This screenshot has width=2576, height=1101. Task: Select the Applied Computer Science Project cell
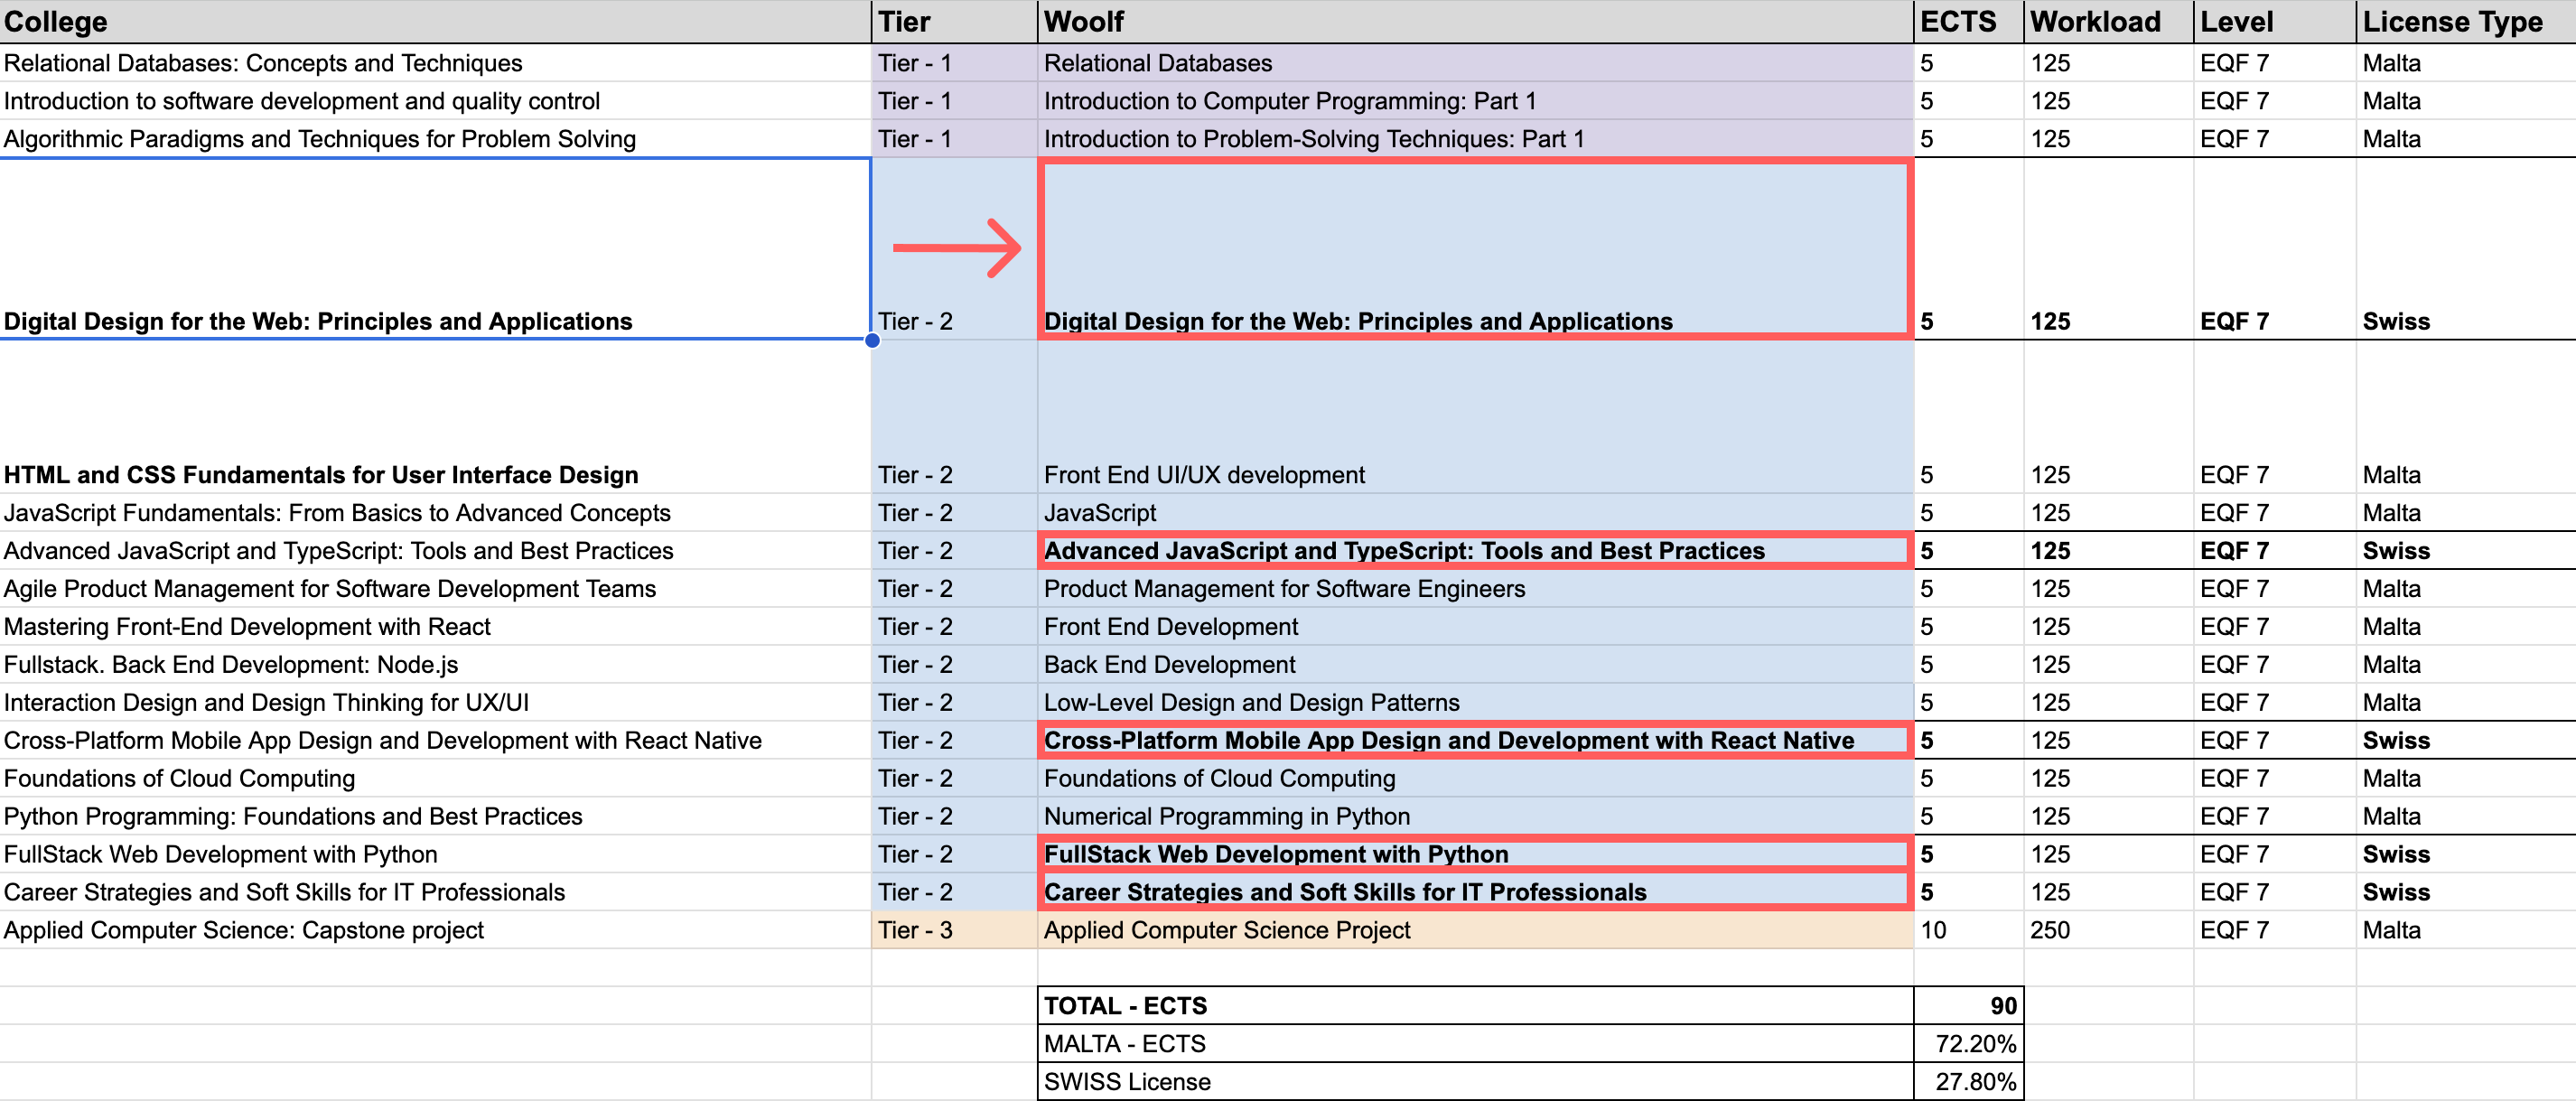coord(1474,930)
